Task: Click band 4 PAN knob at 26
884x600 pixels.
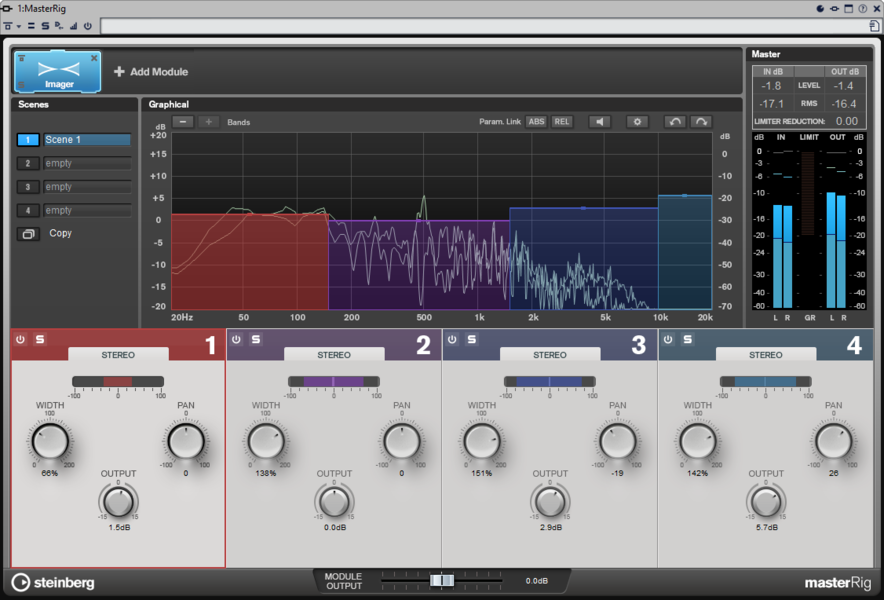Action: click(x=834, y=442)
